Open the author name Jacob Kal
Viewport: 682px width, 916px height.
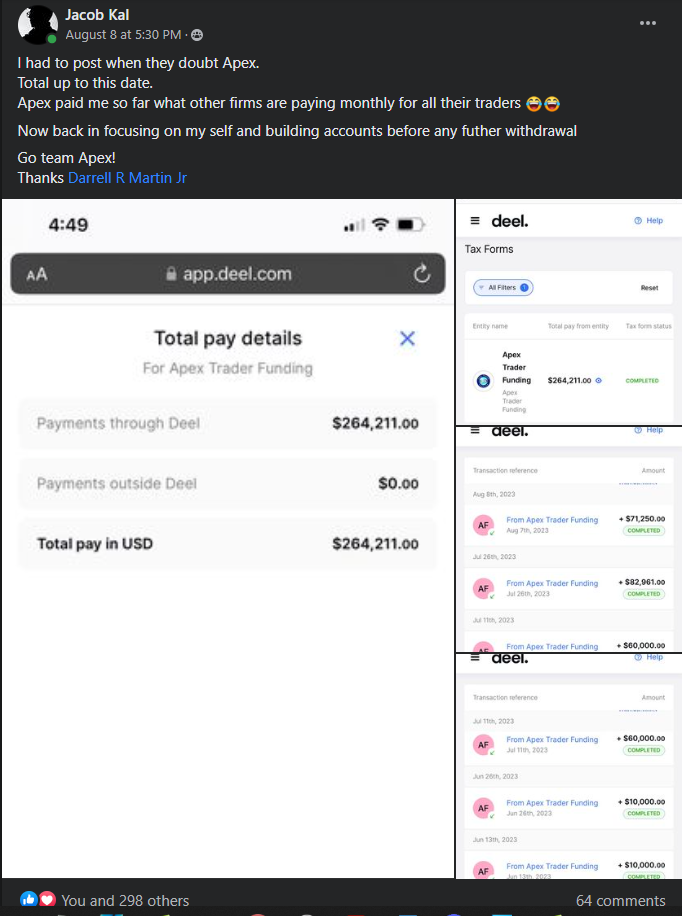(97, 15)
